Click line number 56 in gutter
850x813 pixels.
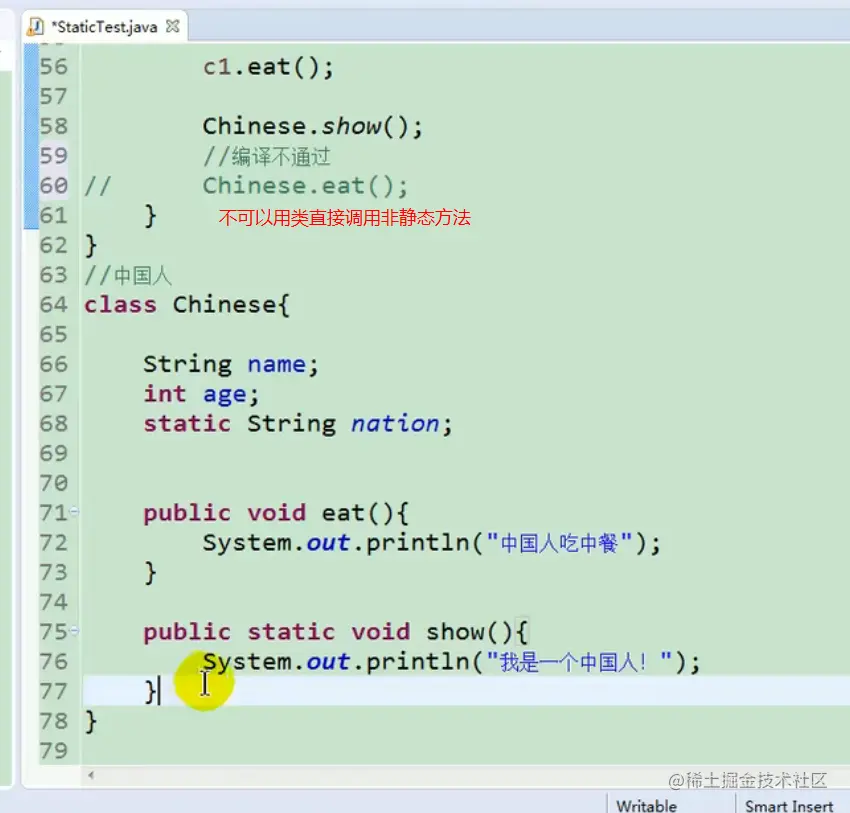[53, 67]
